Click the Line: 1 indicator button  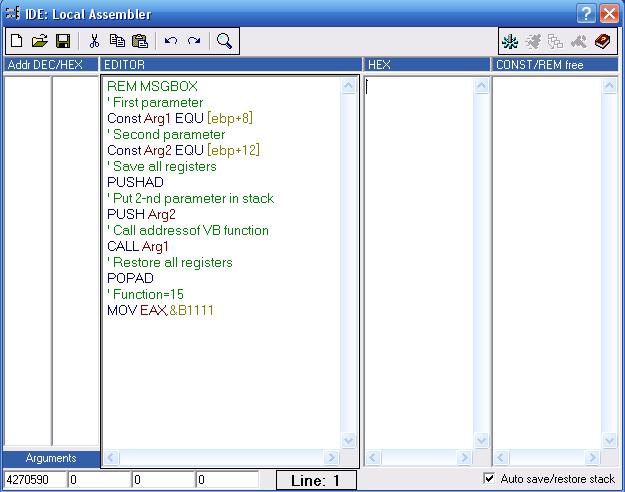tap(316, 480)
